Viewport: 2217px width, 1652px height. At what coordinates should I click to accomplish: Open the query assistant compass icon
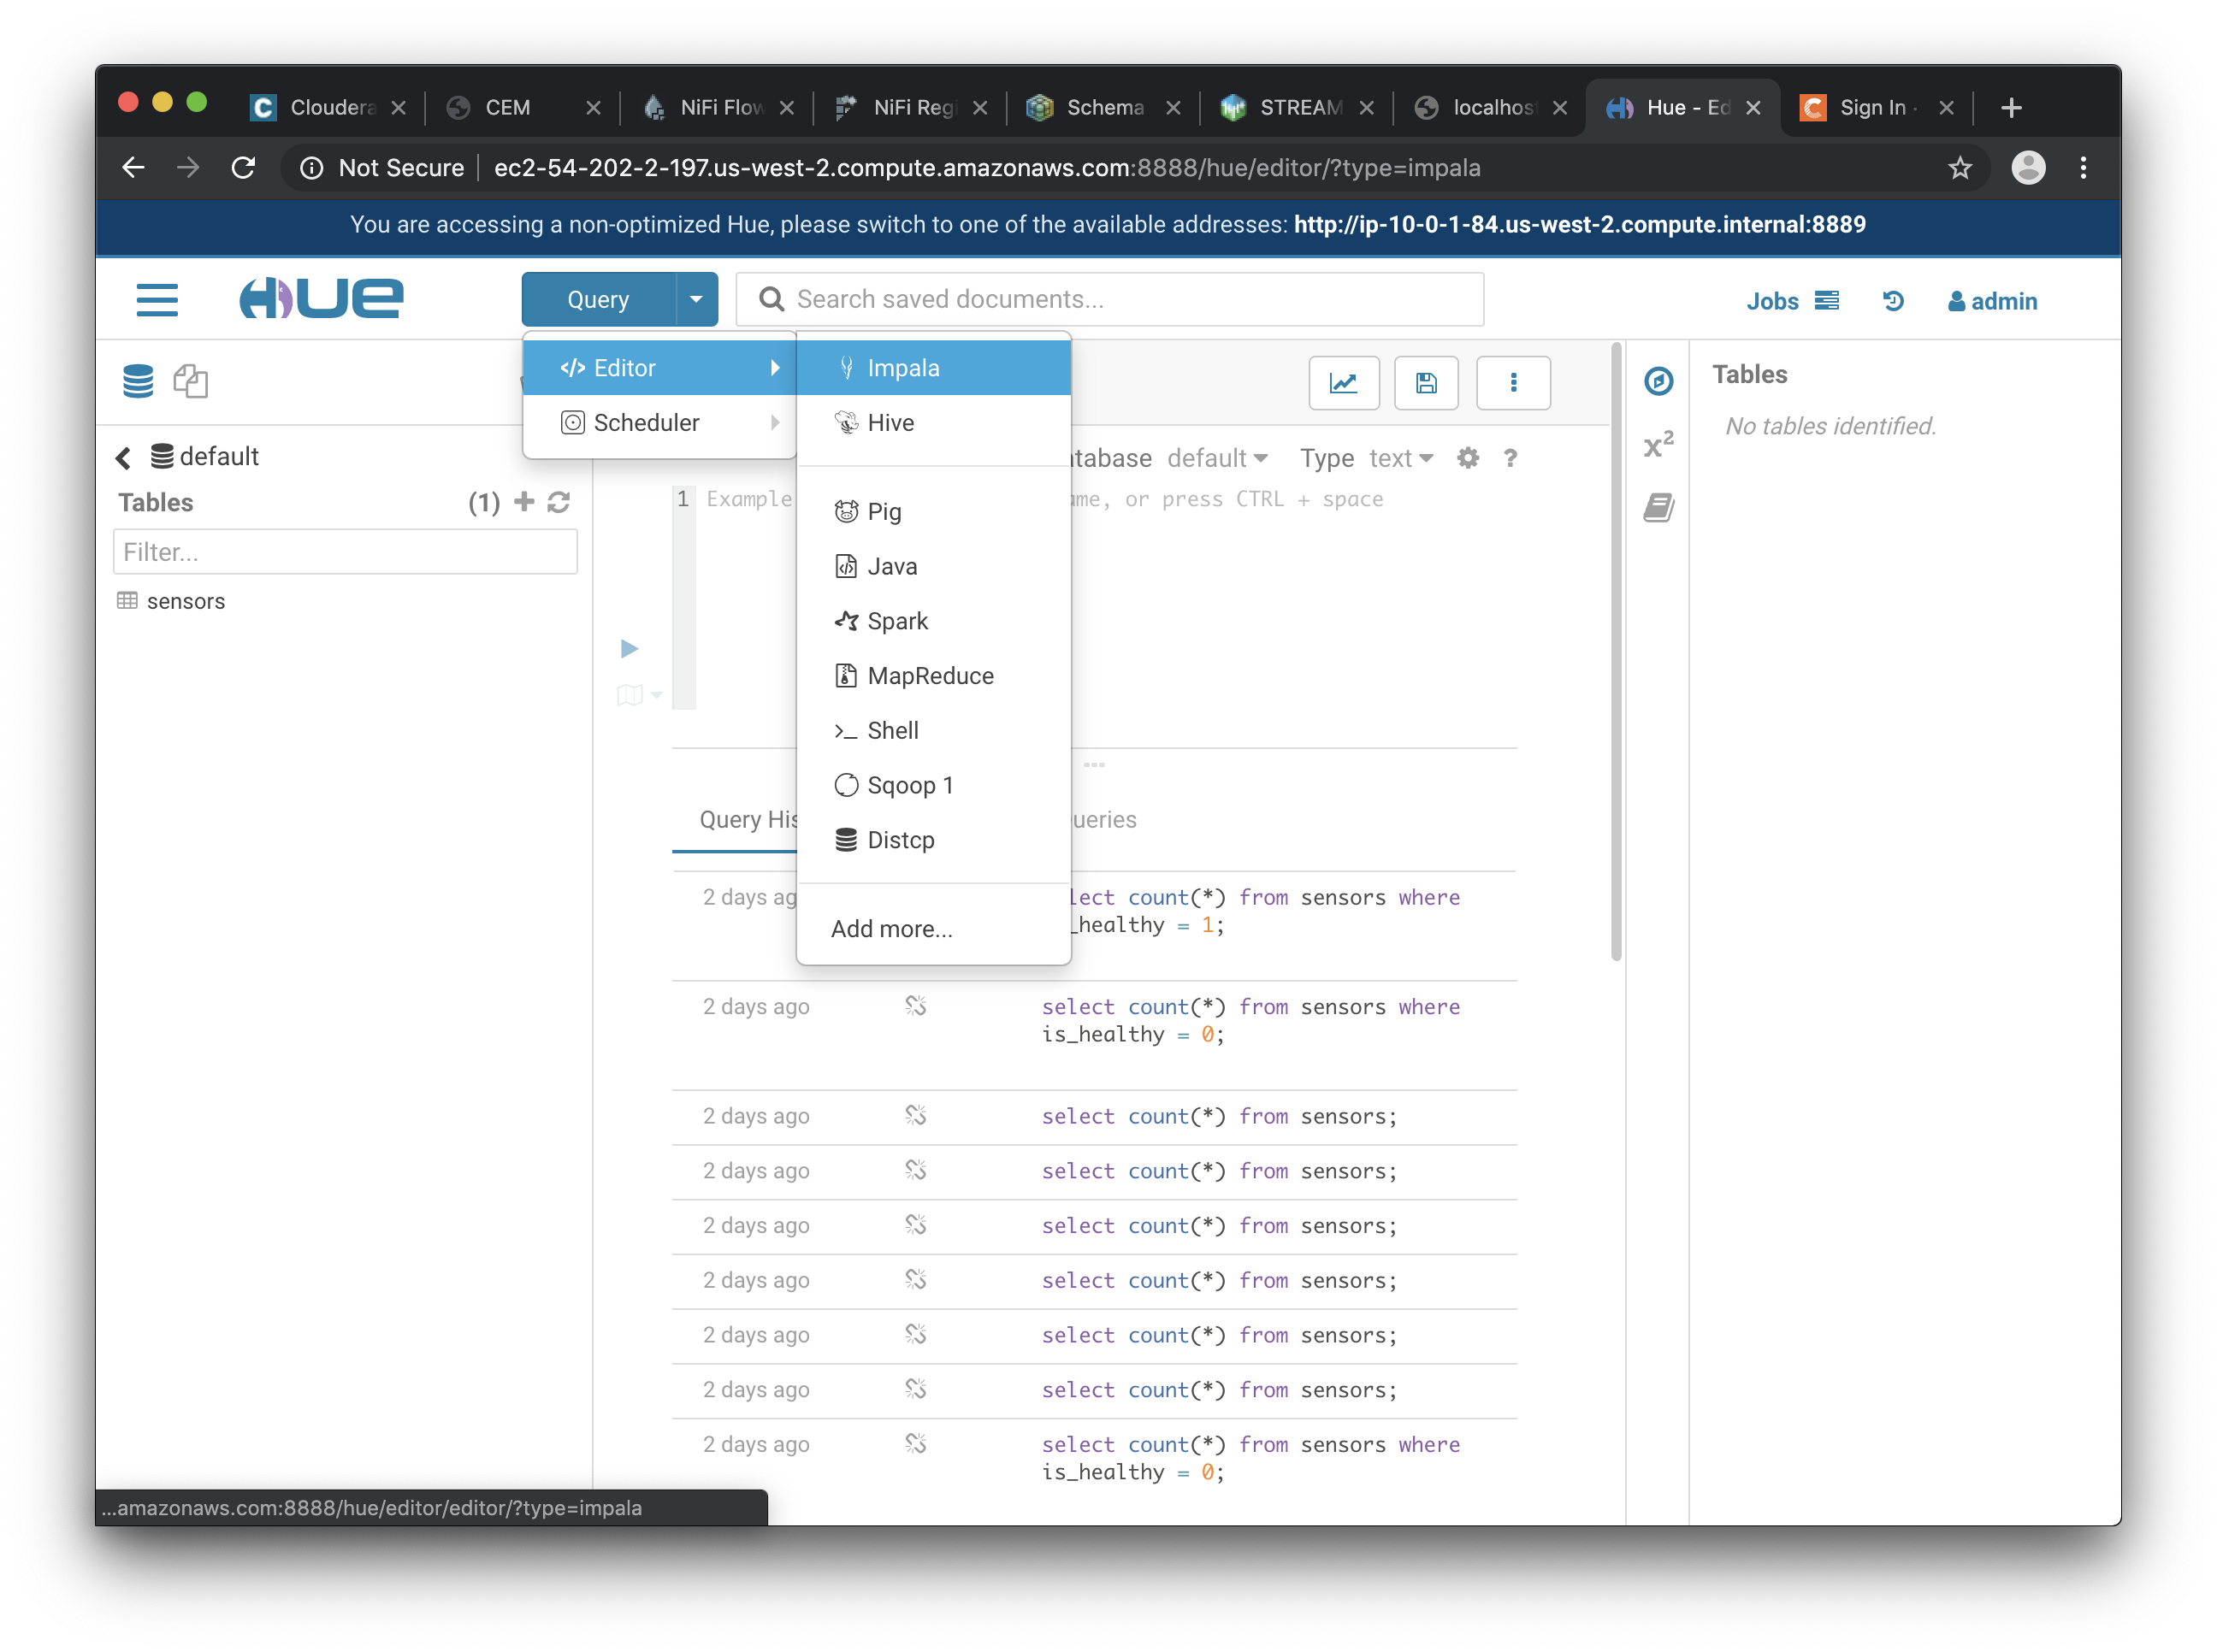[x=1658, y=381]
